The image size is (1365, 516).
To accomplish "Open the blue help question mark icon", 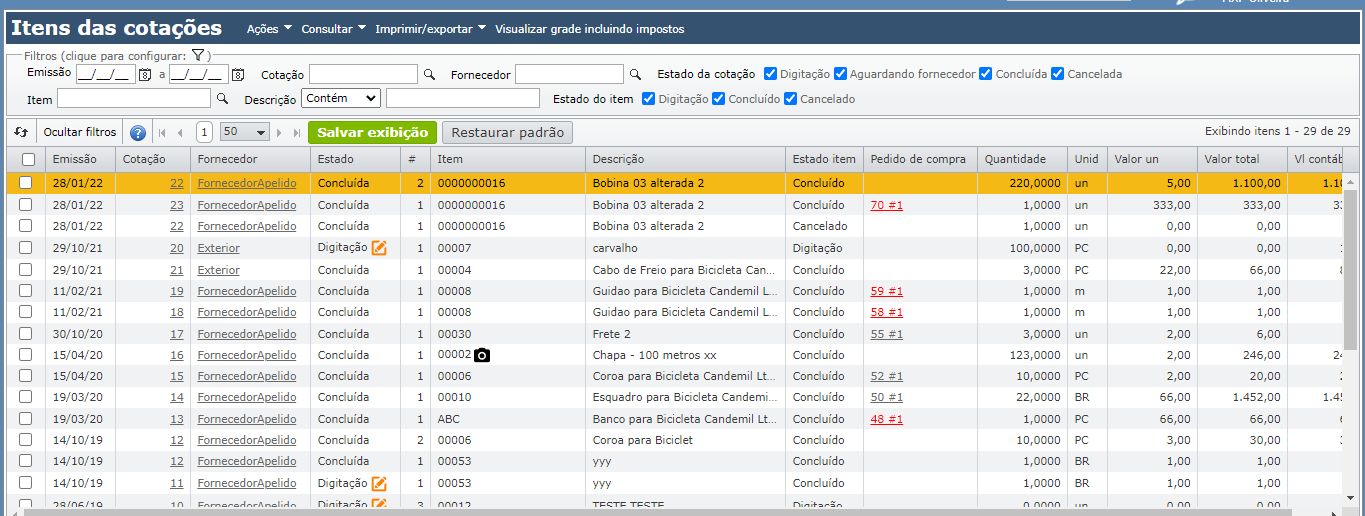I will pyautogui.click(x=138, y=132).
